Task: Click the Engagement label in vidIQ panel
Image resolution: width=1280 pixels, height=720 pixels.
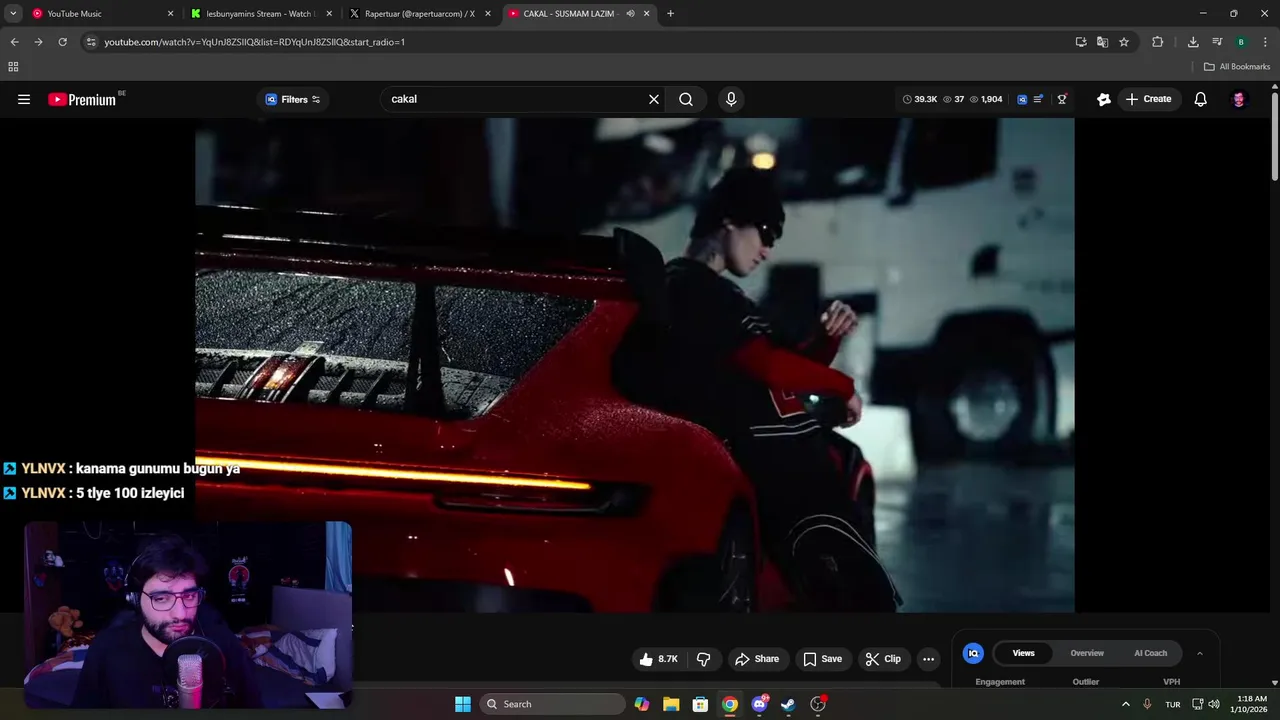Action: click(x=1000, y=682)
